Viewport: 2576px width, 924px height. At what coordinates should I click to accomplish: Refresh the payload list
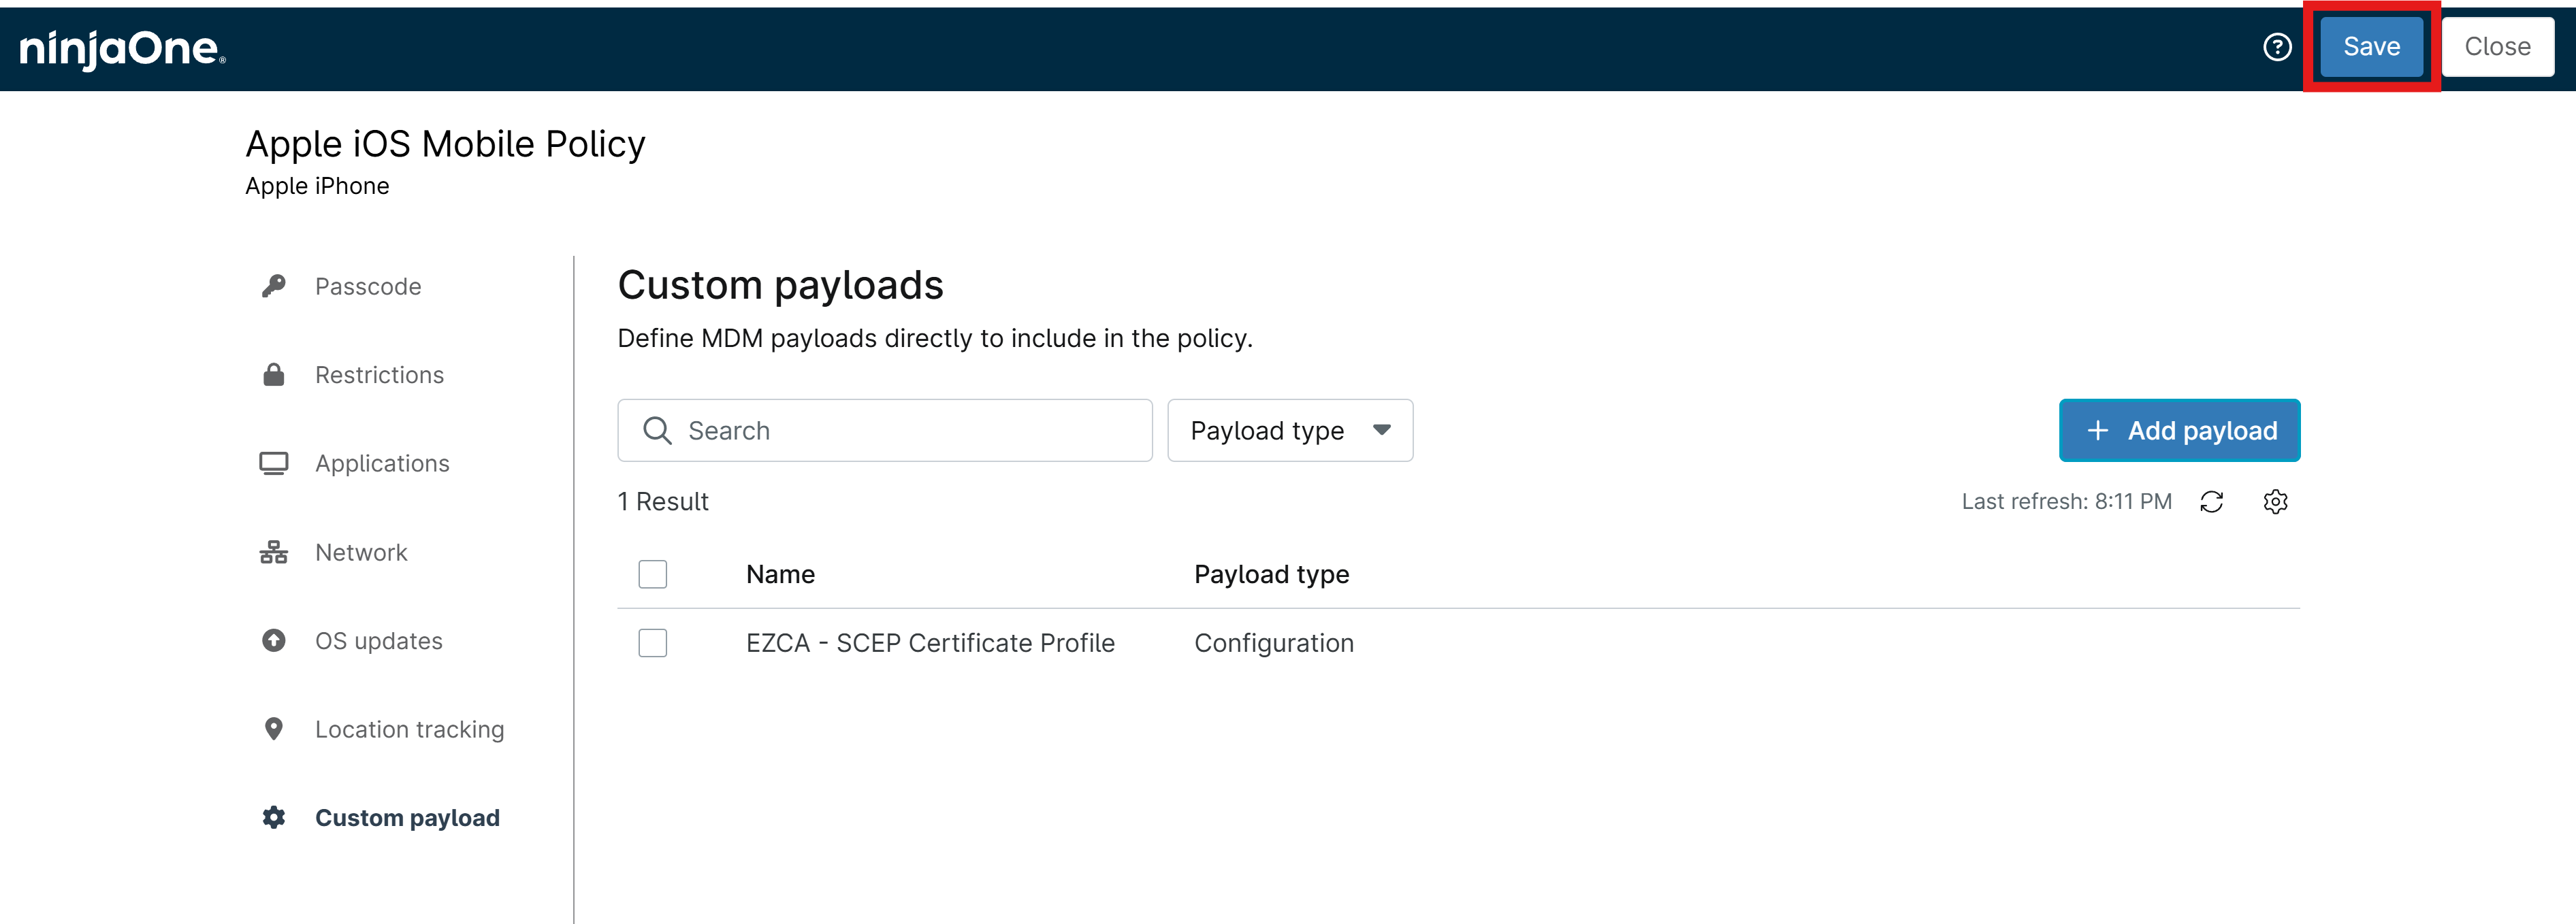pyautogui.click(x=2211, y=501)
